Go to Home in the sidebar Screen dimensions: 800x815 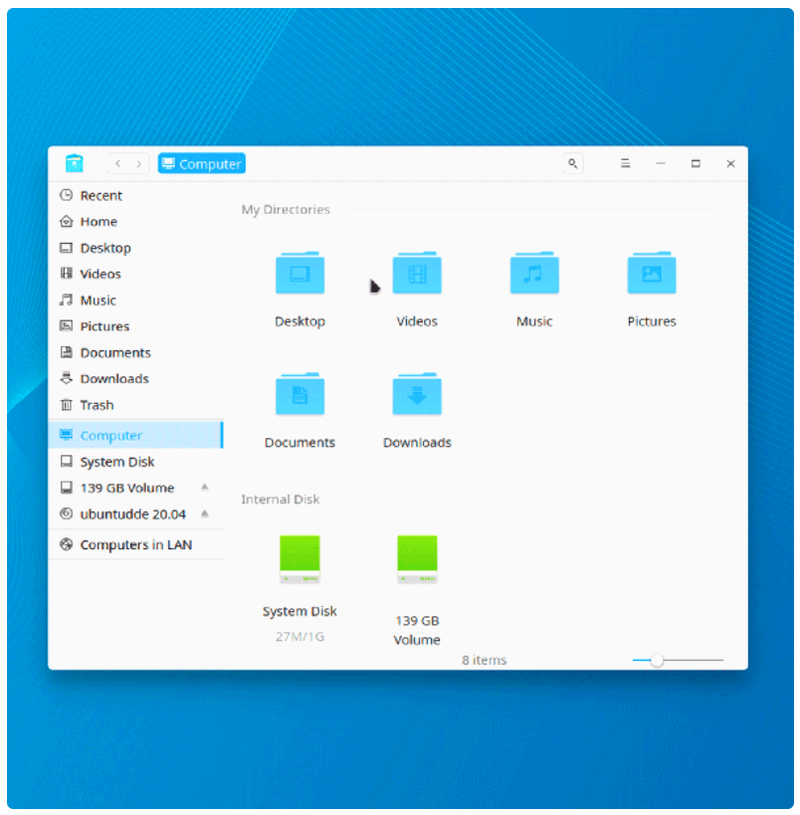click(x=136, y=221)
